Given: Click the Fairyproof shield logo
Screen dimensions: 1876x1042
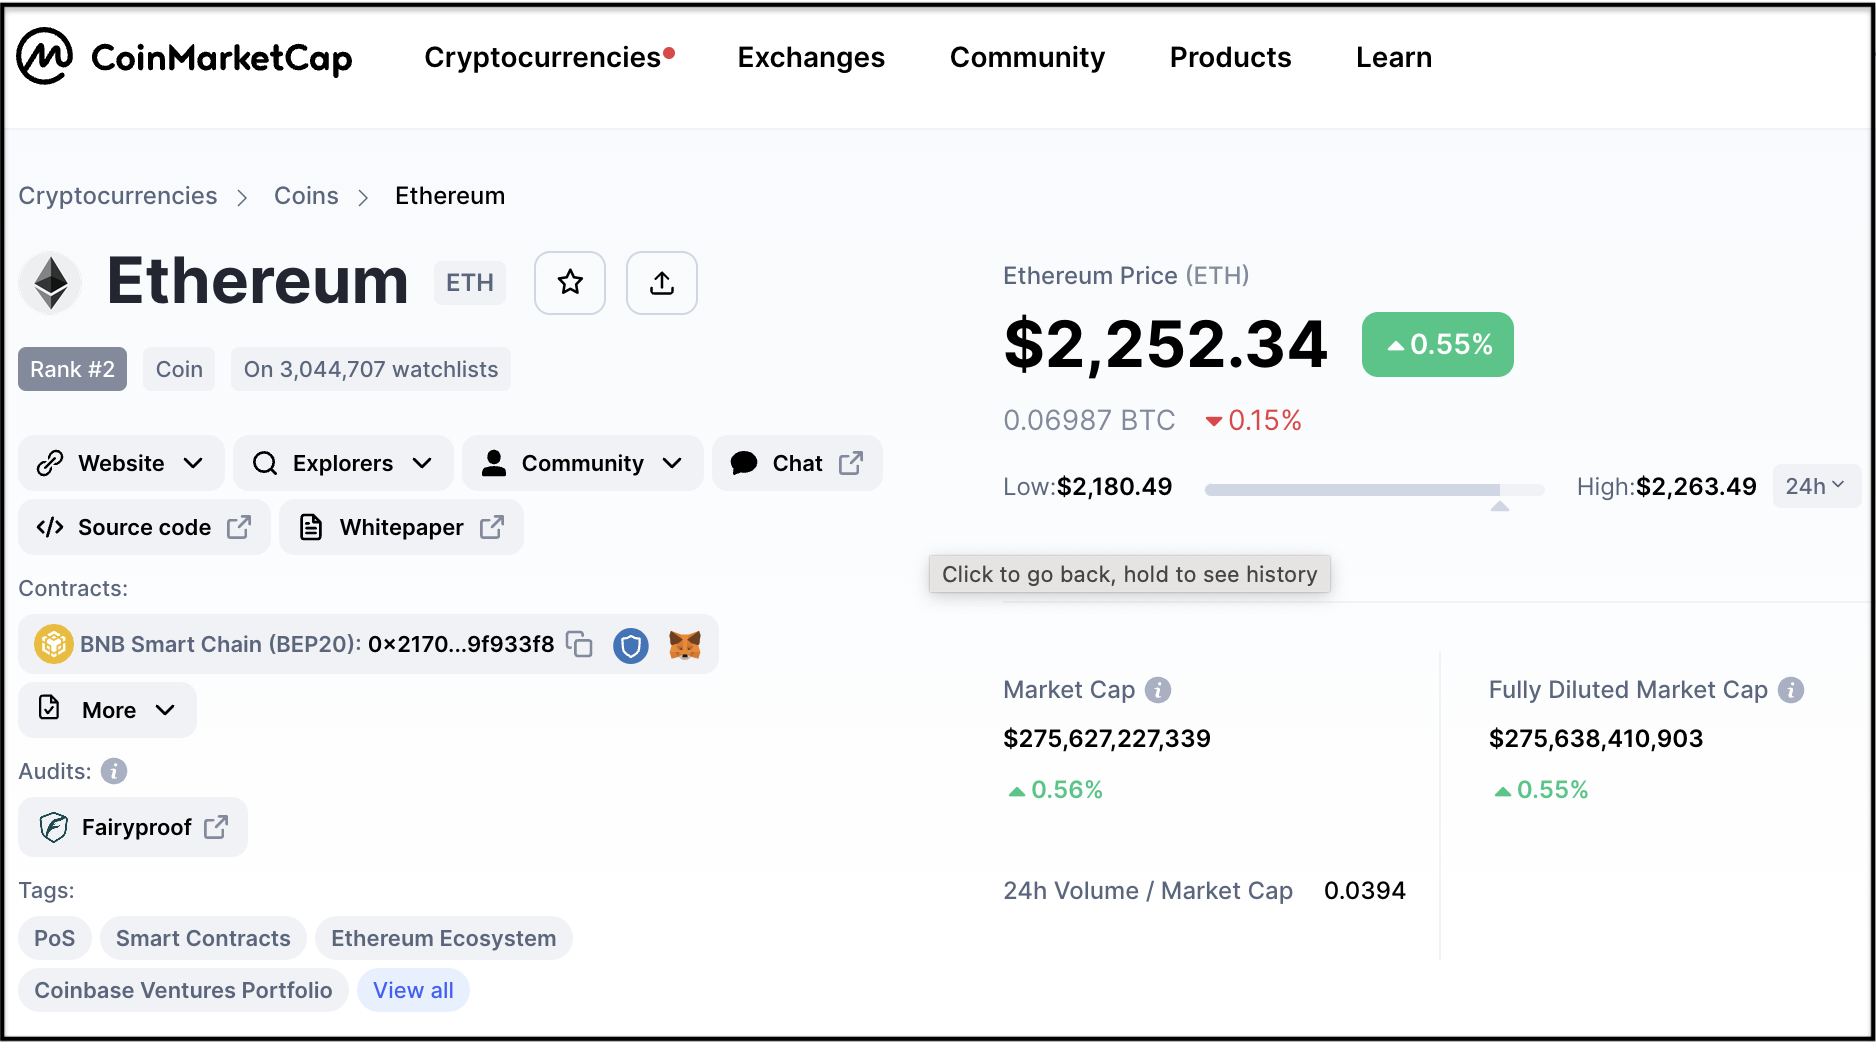Looking at the screenshot, I should (x=54, y=827).
